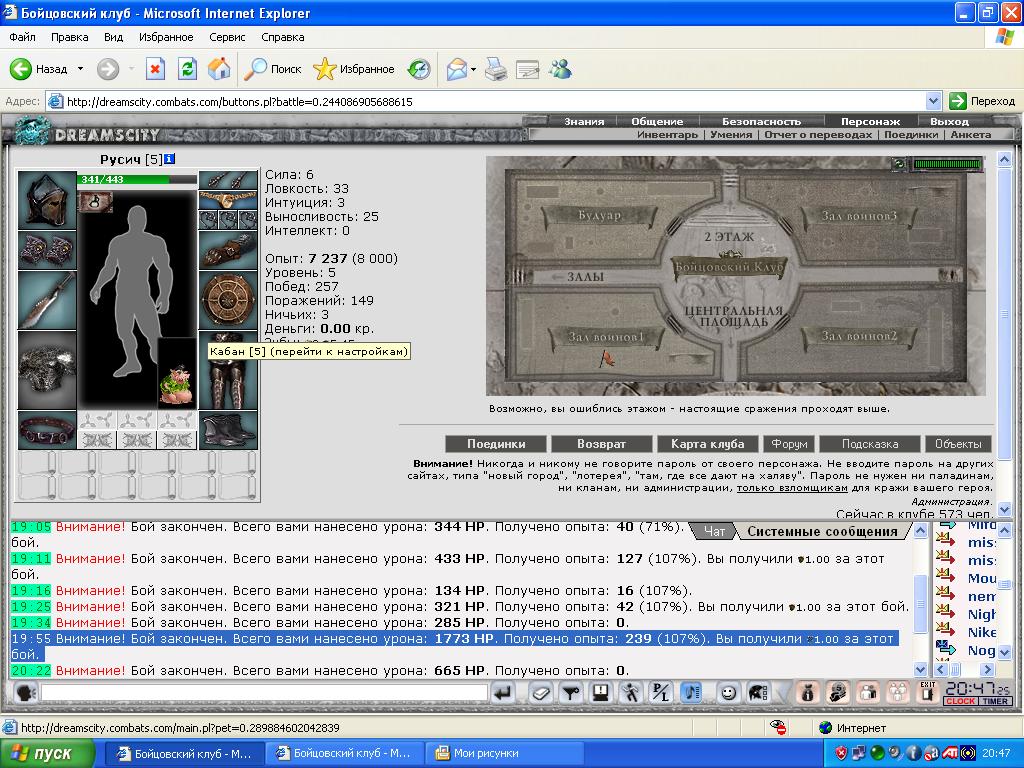
Task: Click the Поединки button under the map
Action: [496, 444]
